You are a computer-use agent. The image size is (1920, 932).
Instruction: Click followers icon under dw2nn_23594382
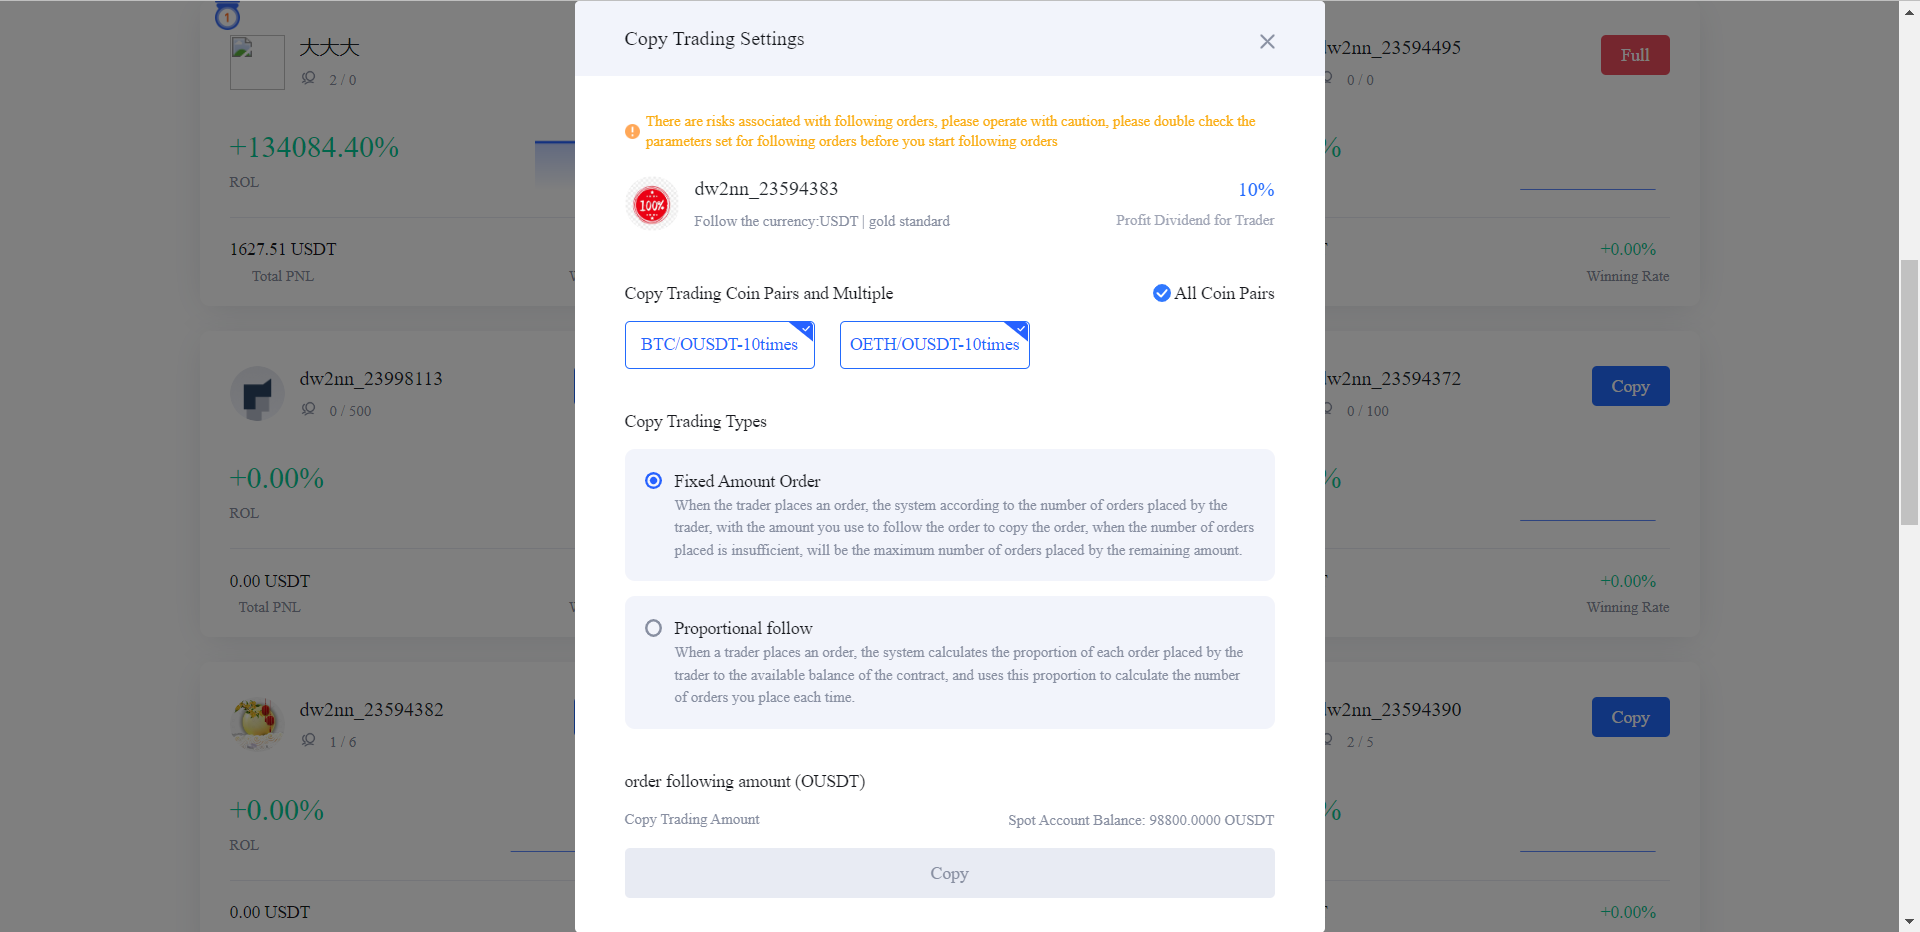[309, 740]
